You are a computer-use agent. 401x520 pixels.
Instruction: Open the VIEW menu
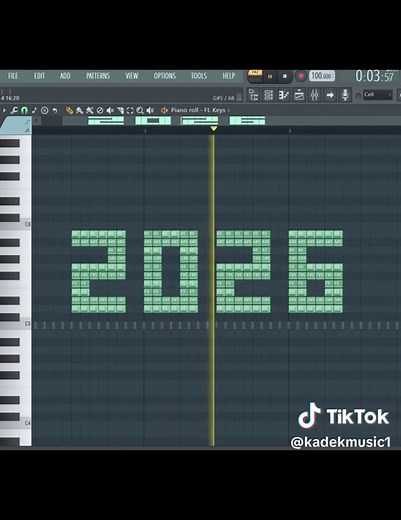(132, 76)
